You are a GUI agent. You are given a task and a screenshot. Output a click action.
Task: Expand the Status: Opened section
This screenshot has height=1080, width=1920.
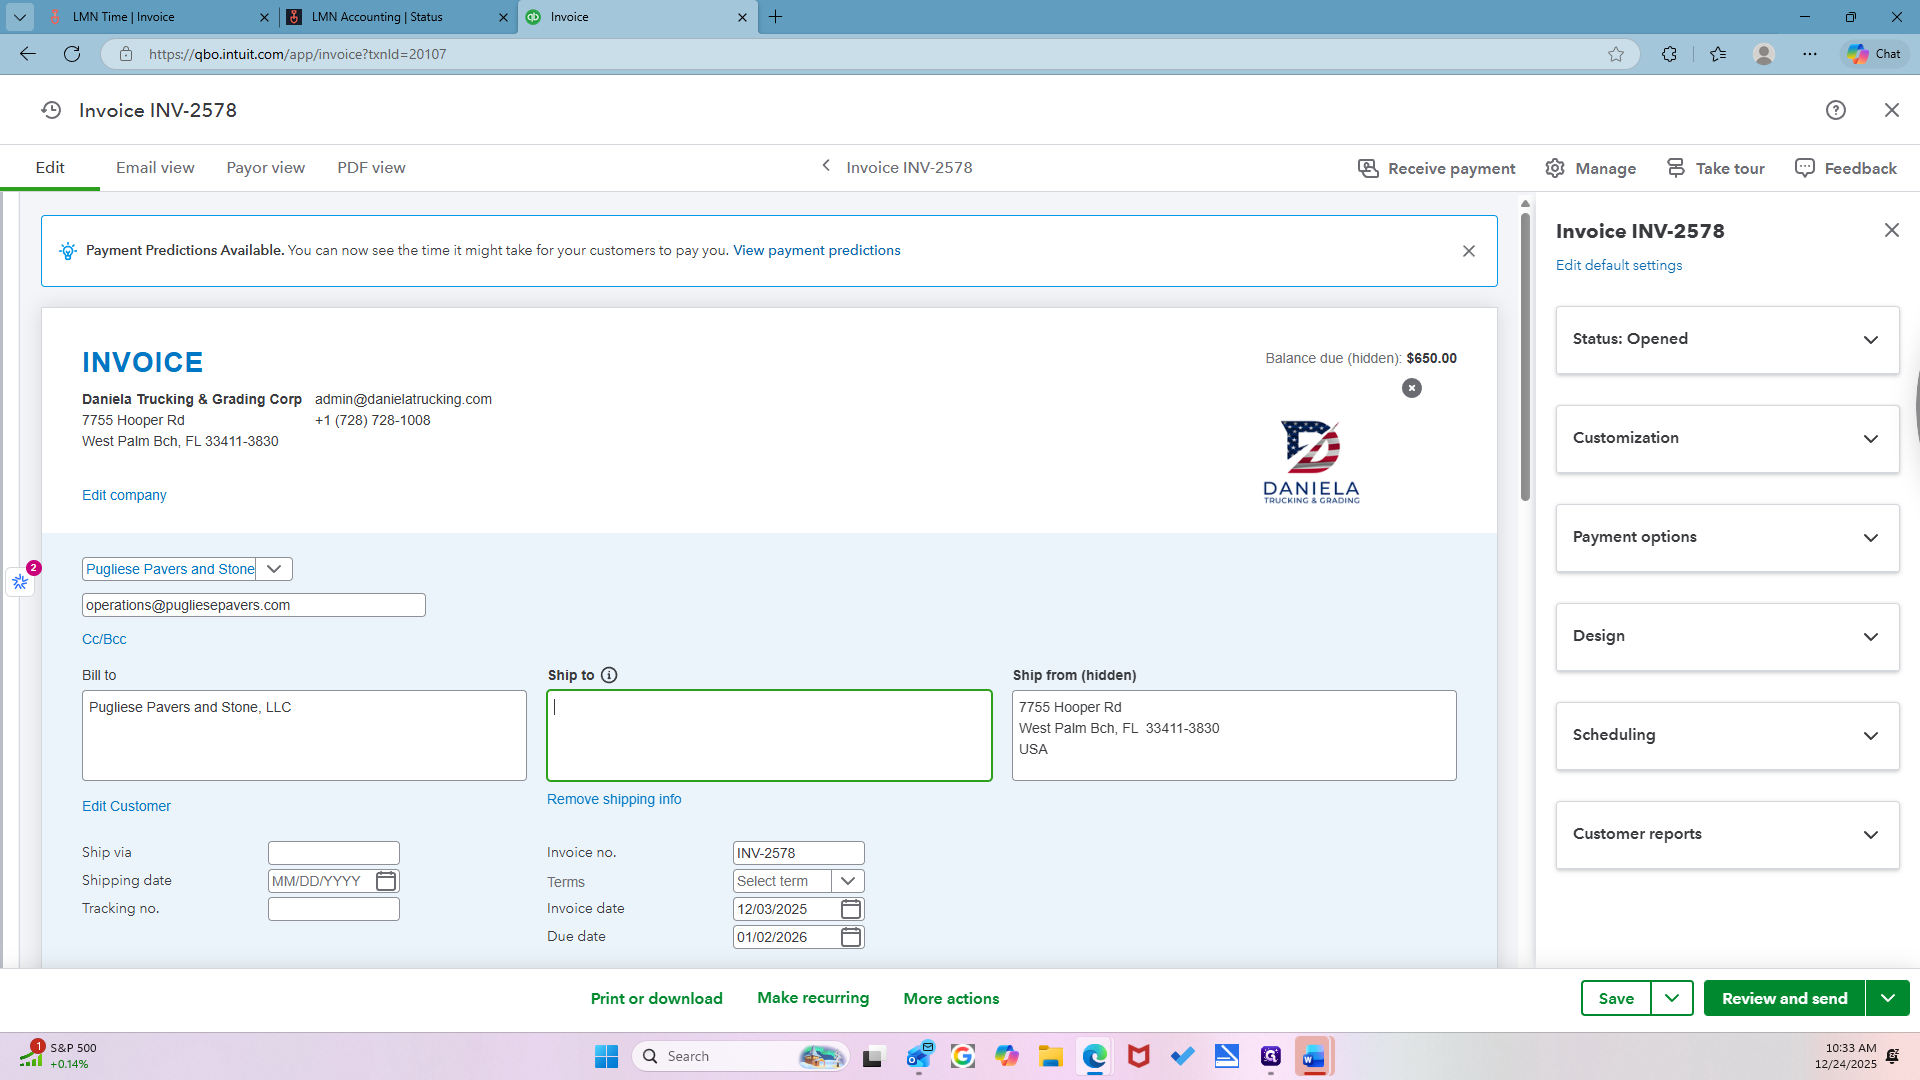1727,340
